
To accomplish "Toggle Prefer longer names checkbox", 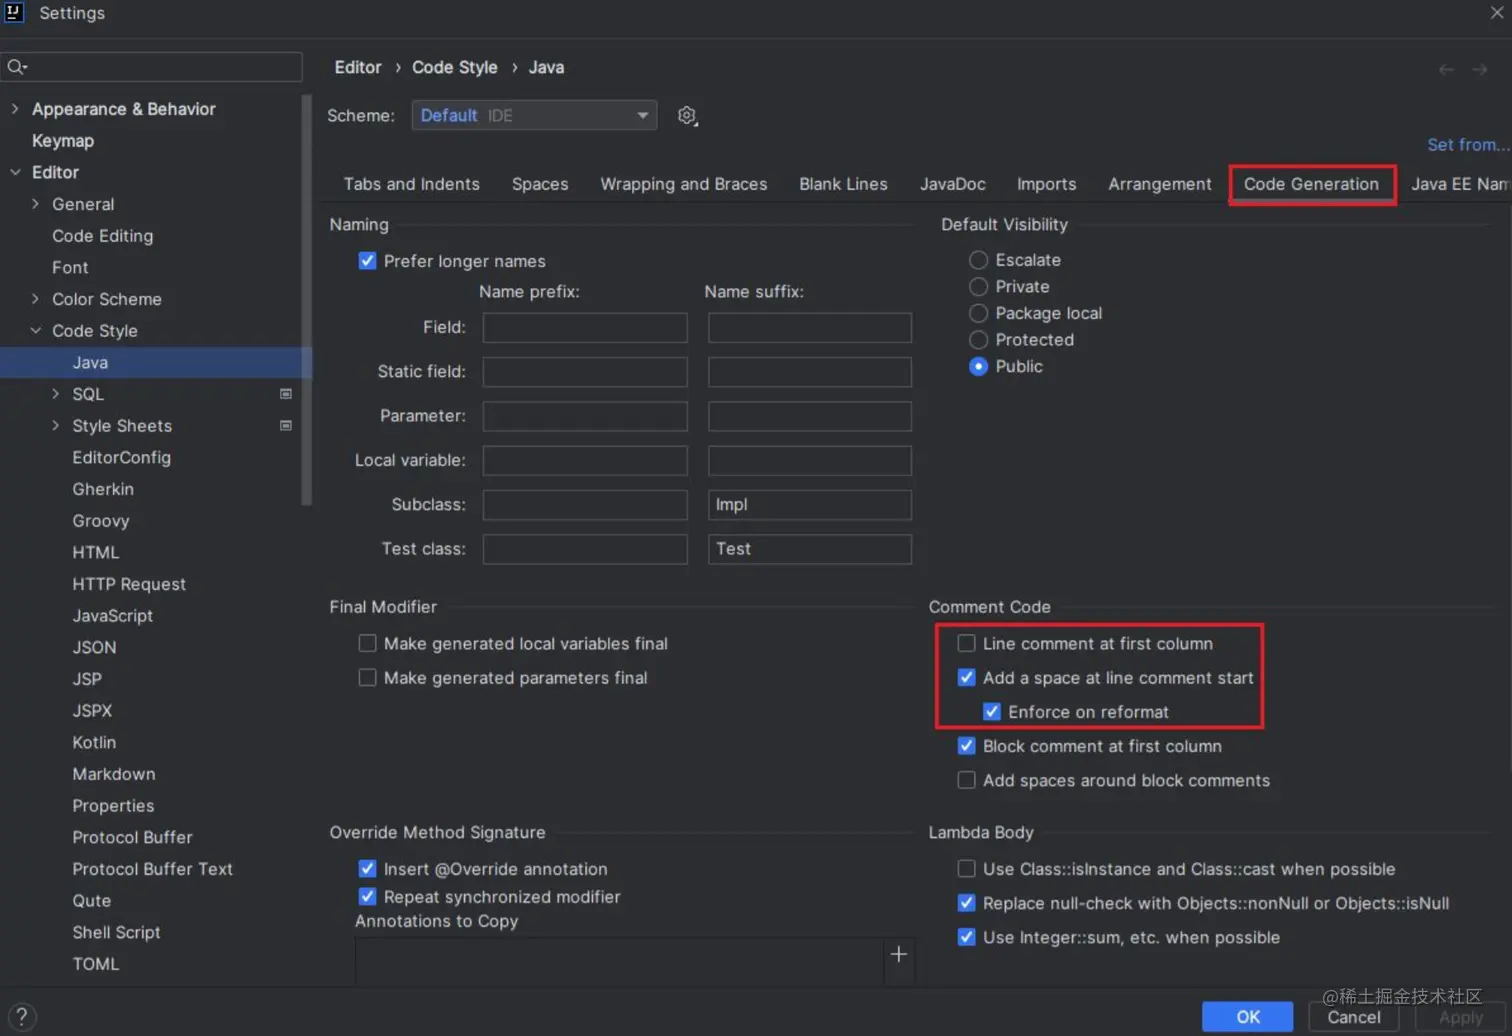I will click(367, 261).
